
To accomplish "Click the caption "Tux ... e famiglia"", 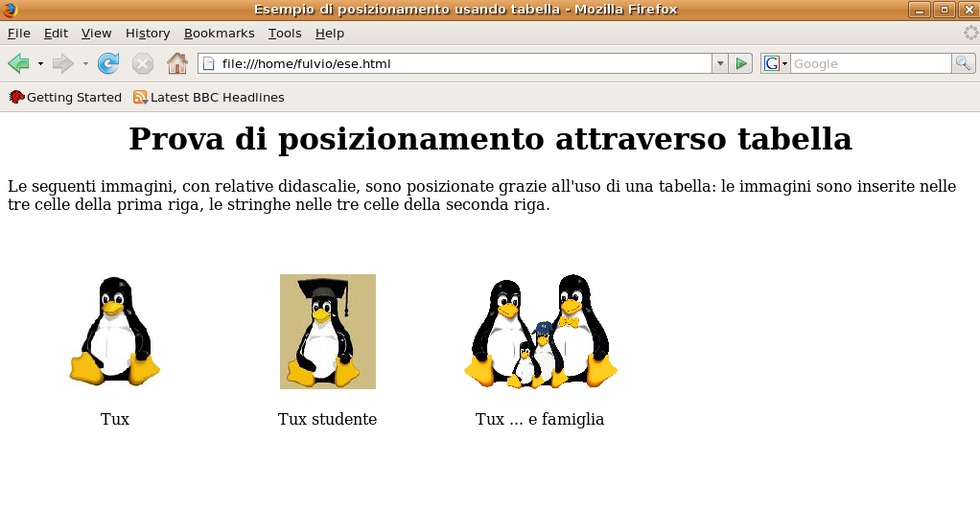I will pos(540,419).
